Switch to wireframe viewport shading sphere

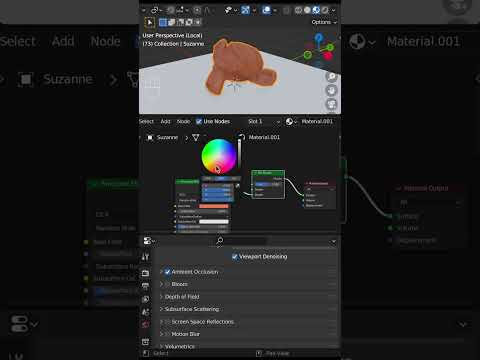(x=298, y=10)
